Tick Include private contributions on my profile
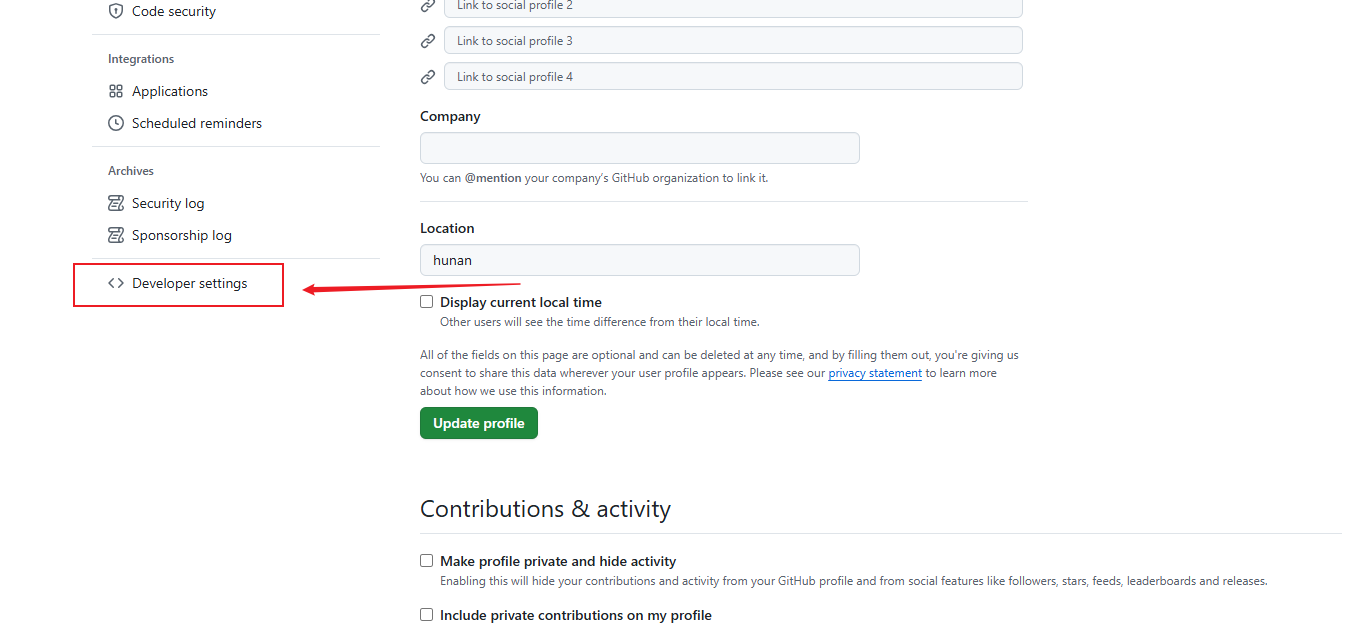The image size is (1360, 626). click(427, 615)
